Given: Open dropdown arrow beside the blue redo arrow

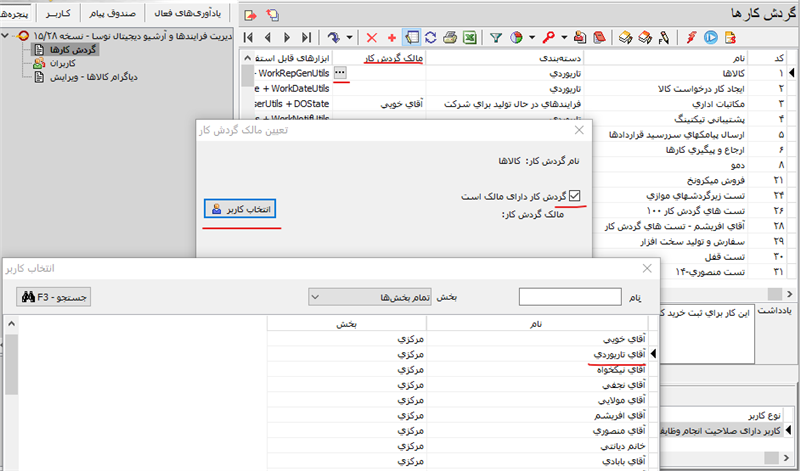Looking at the screenshot, I should (349, 38).
